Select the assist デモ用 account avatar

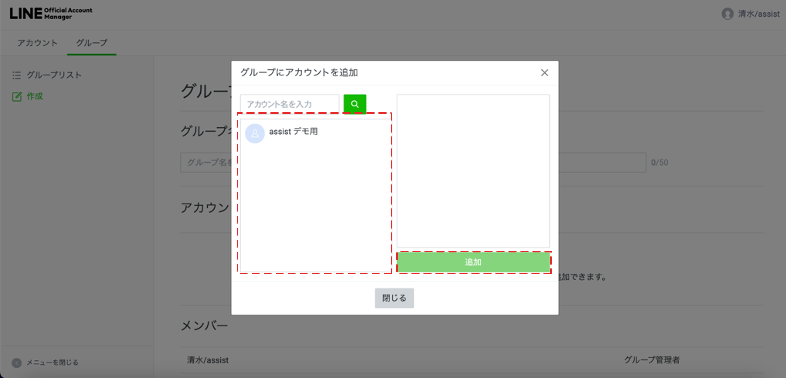pos(255,133)
